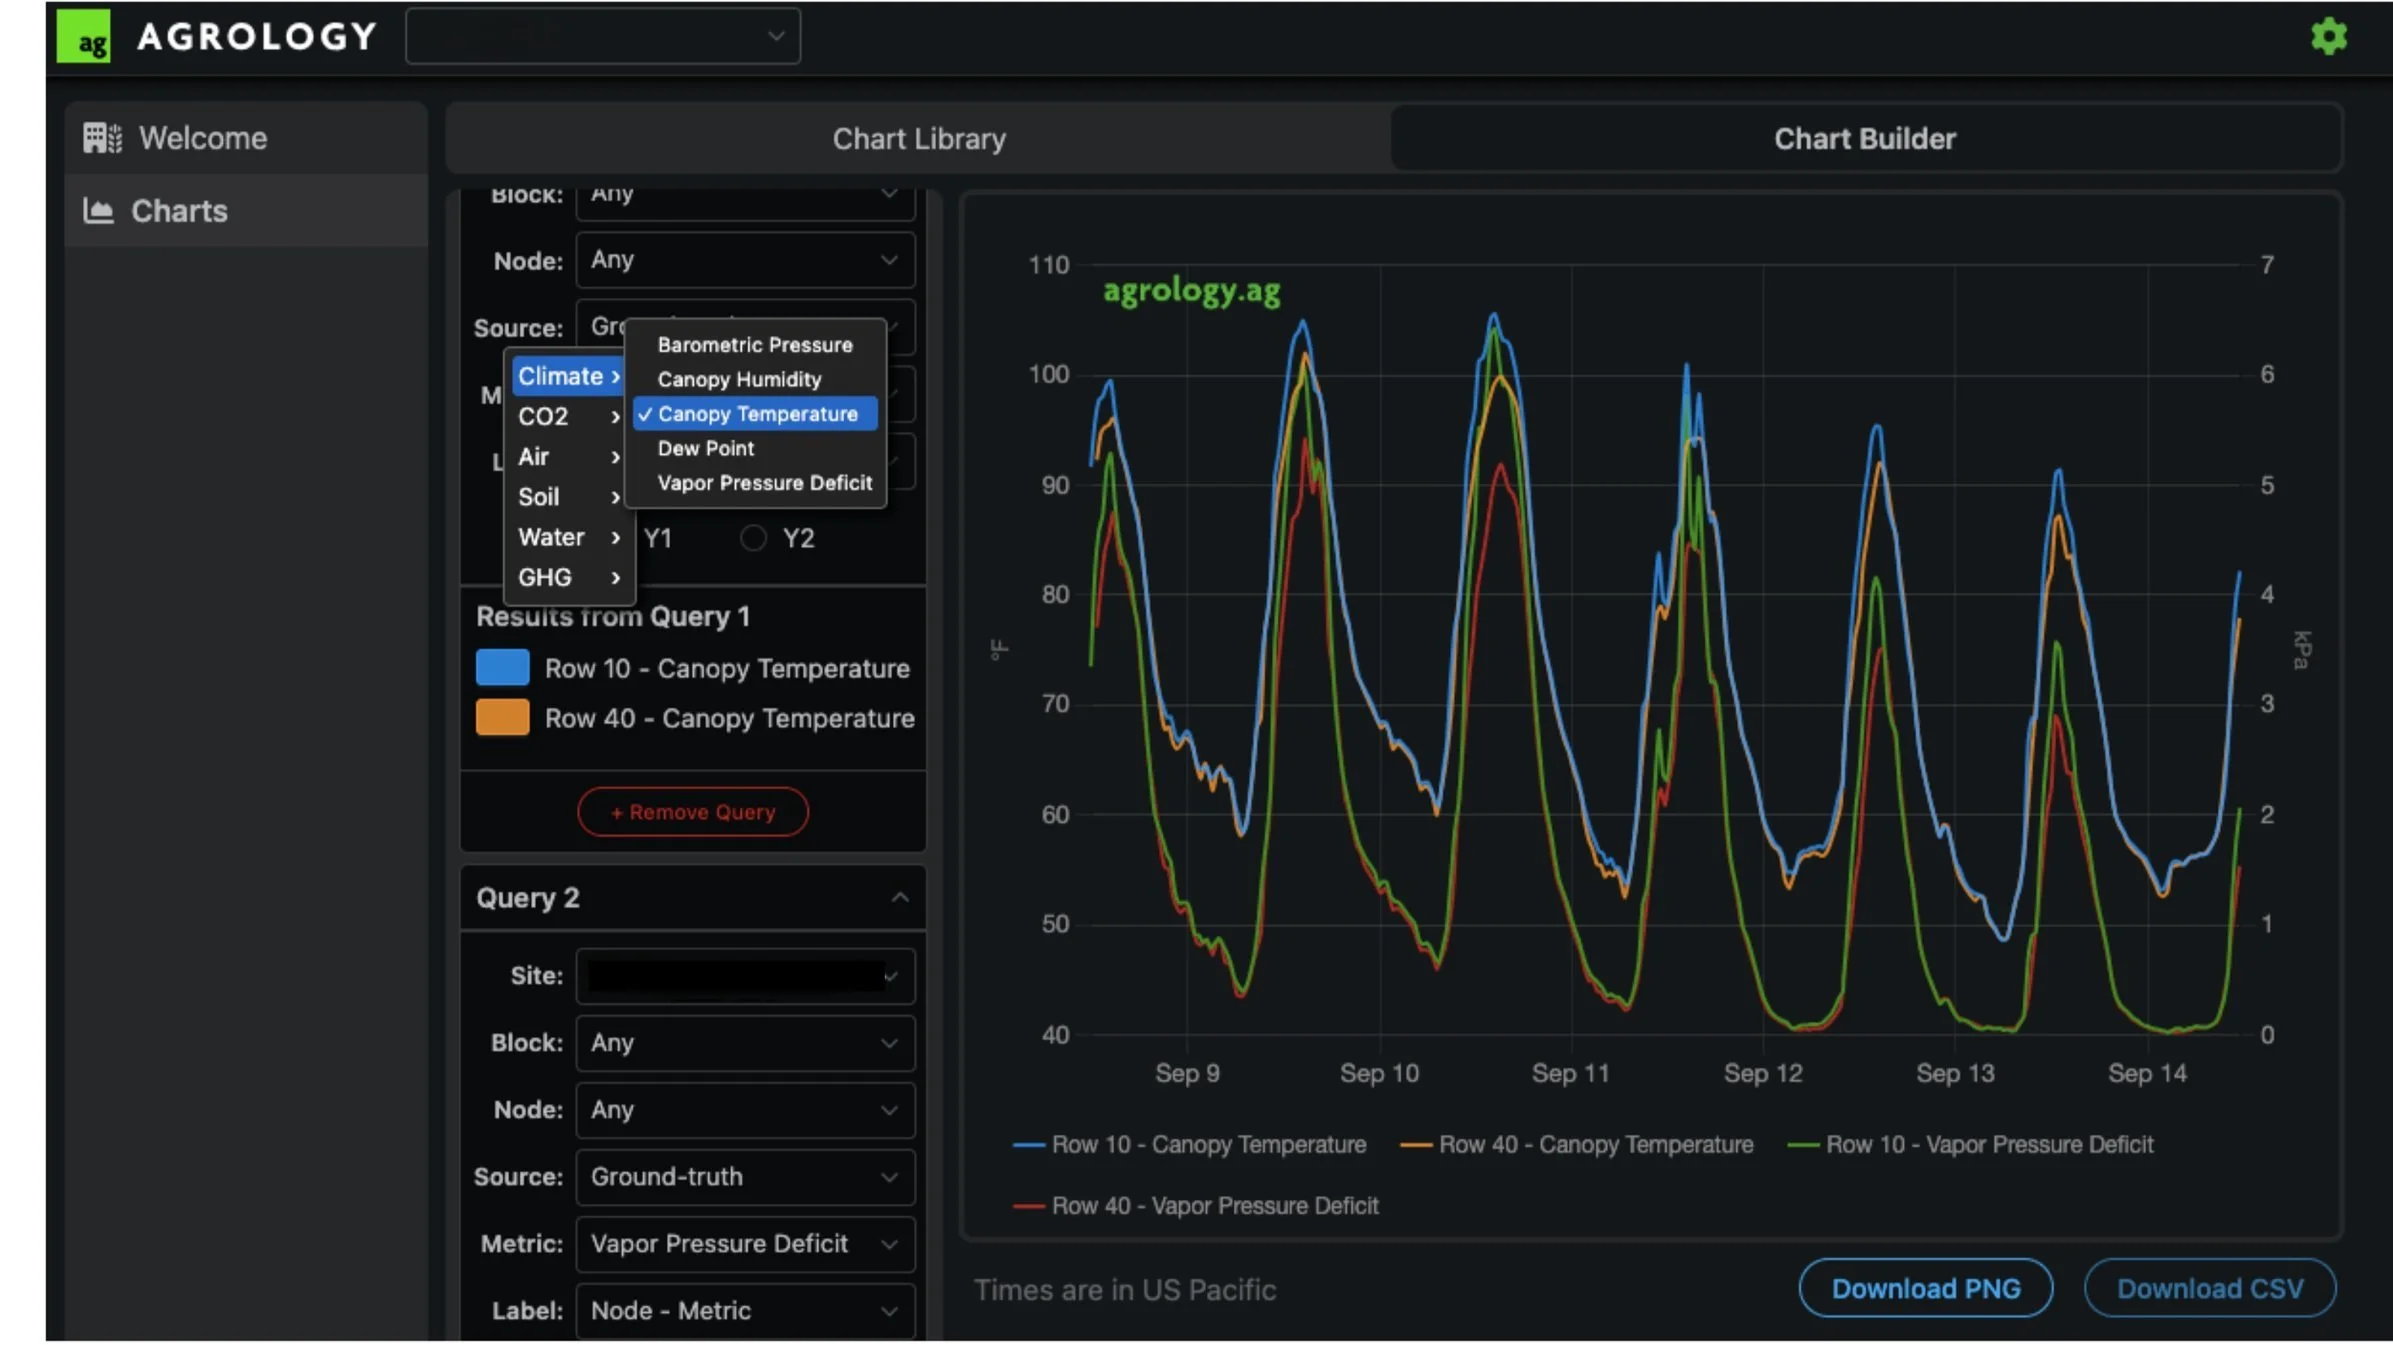This screenshot has width=2393, height=1345.
Task: Switch to the Chart Library tab
Action: (918, 139)
